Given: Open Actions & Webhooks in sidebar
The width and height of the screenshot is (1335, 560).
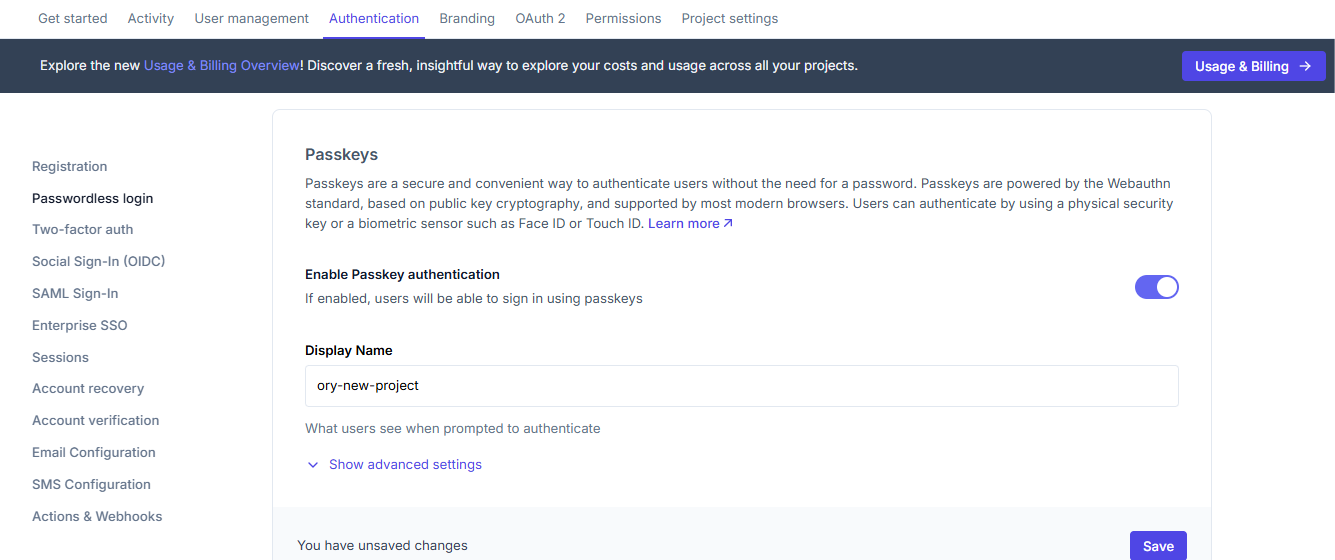Looking at the screenshot, I should (97, 517).
